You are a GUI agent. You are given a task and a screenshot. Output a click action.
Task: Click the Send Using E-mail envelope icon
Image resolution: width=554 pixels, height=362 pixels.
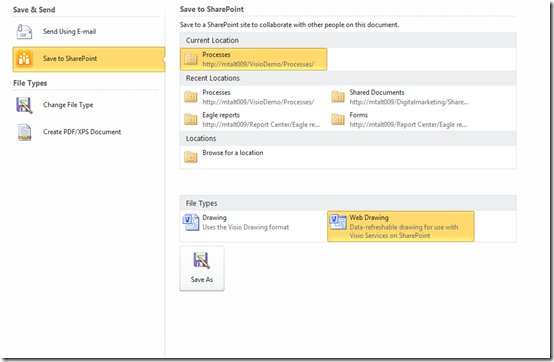click(24, 32)
